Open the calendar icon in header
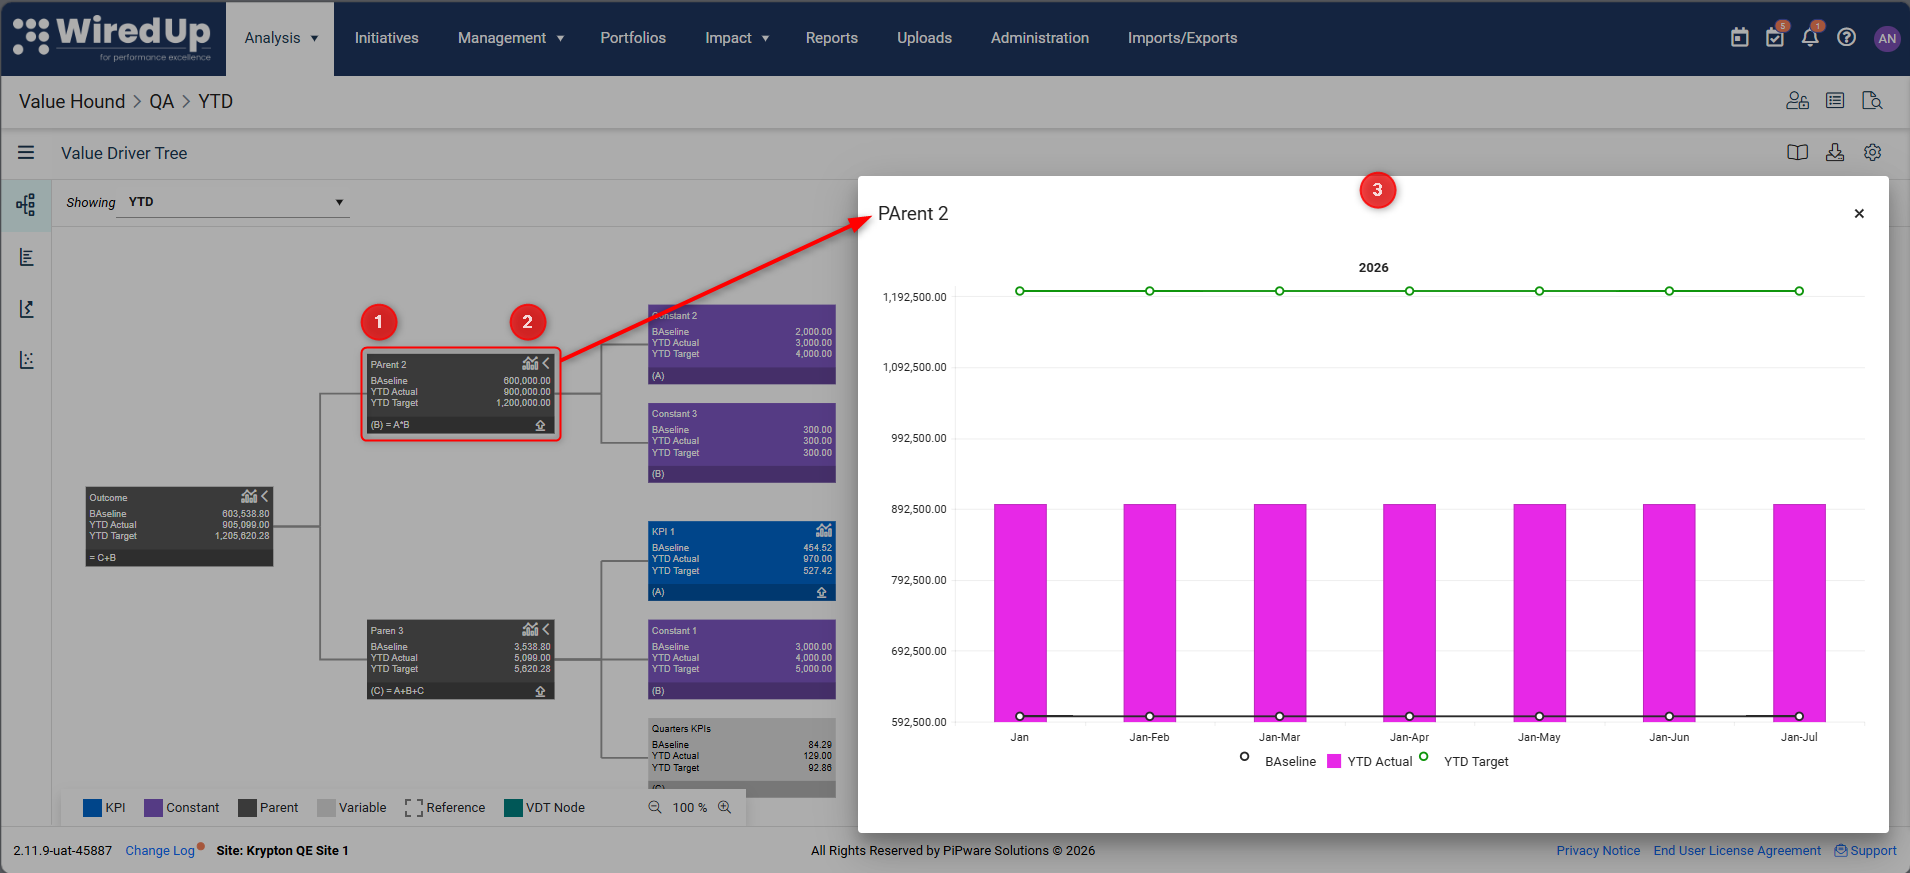 [1740, 38]
